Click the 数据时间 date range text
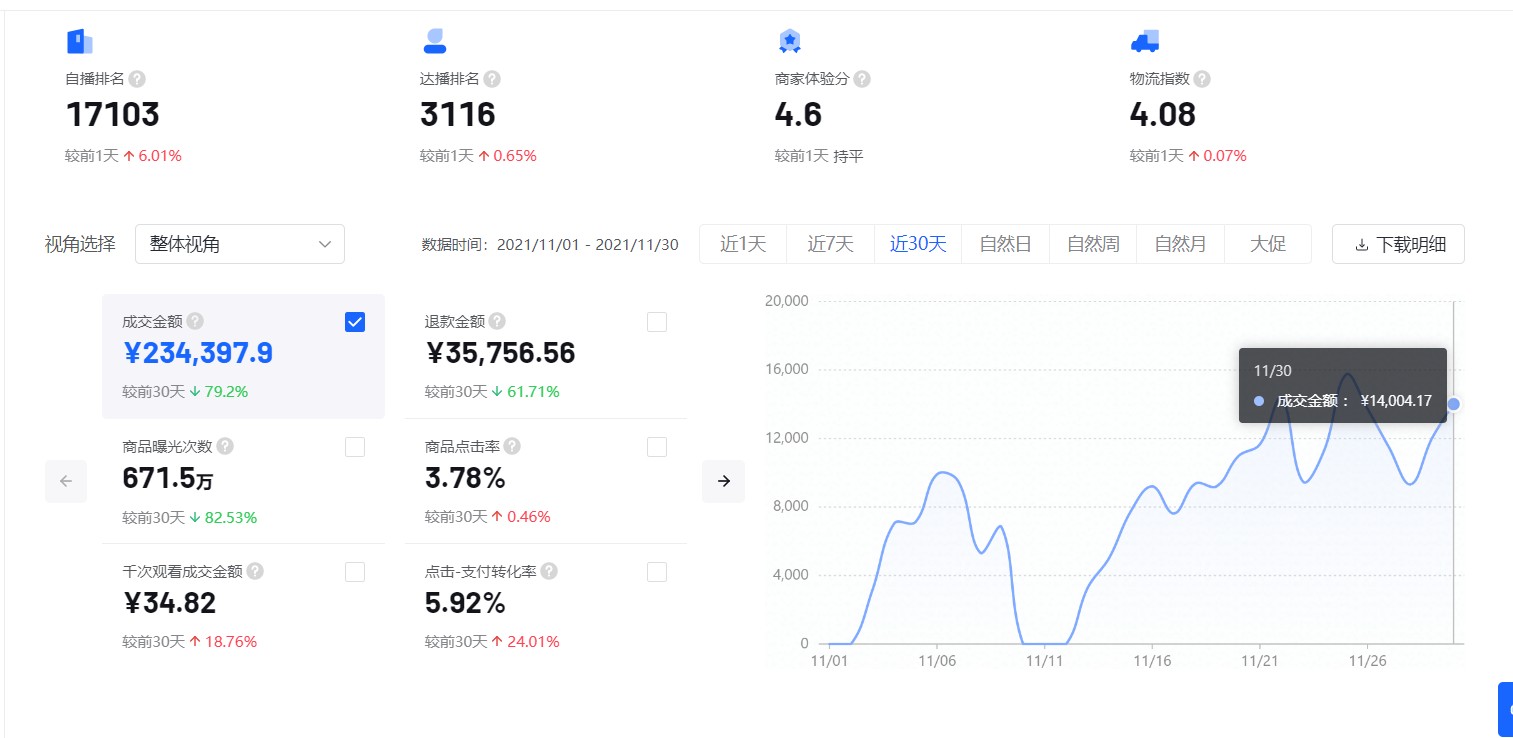This screenshot has width=1513, height=738. click(x=550, y=244)
